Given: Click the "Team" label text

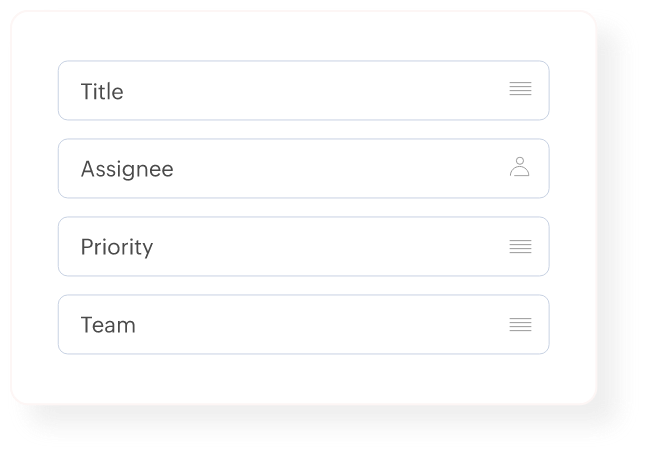Looking at the screenshot, I should pos(108,325).
